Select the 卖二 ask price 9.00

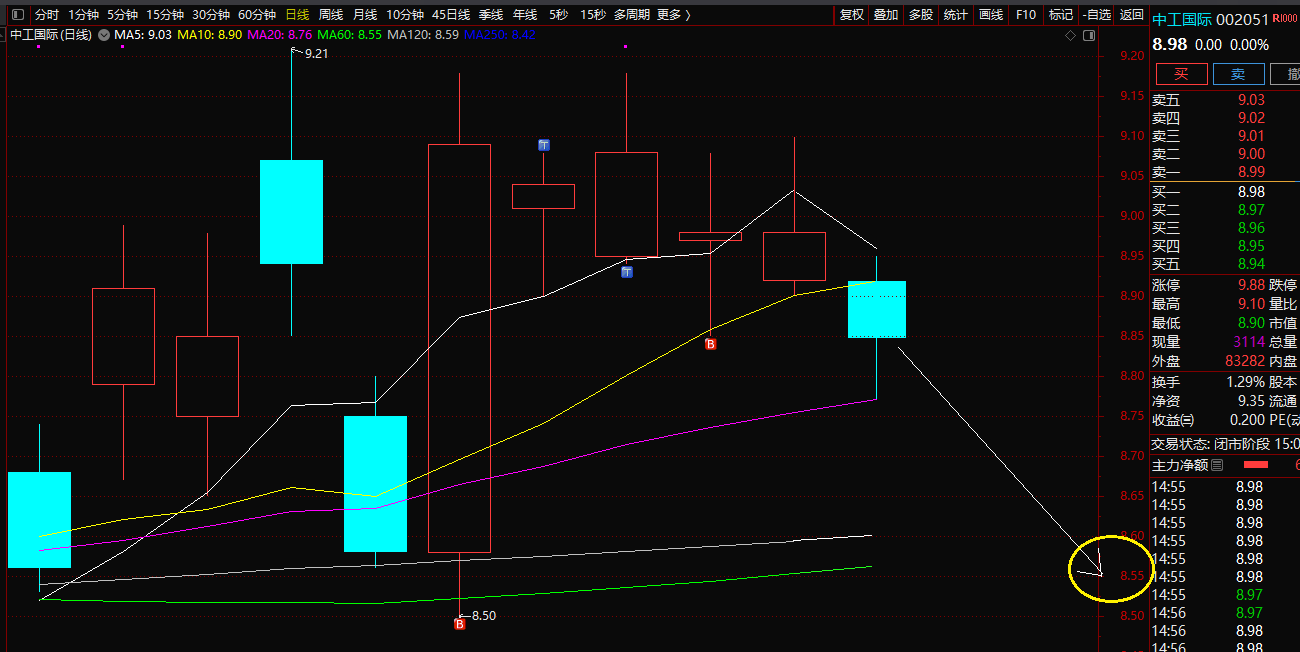pyautogui.click(x=1251, y=154)
